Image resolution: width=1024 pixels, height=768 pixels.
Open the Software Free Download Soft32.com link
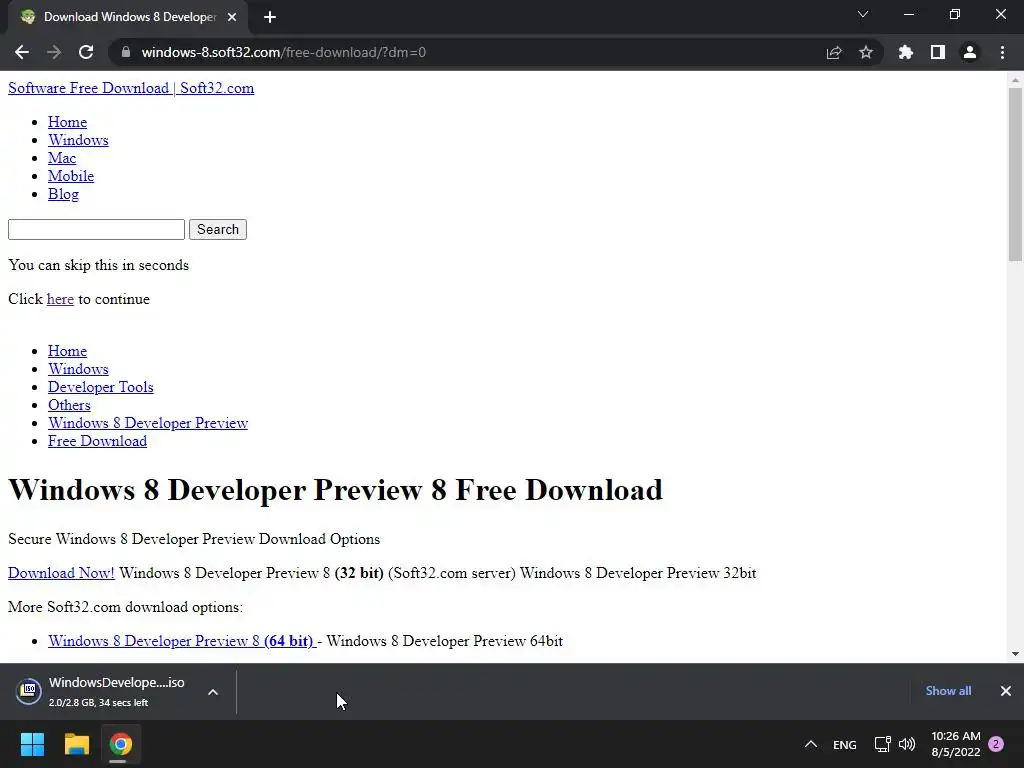point(131,88)
